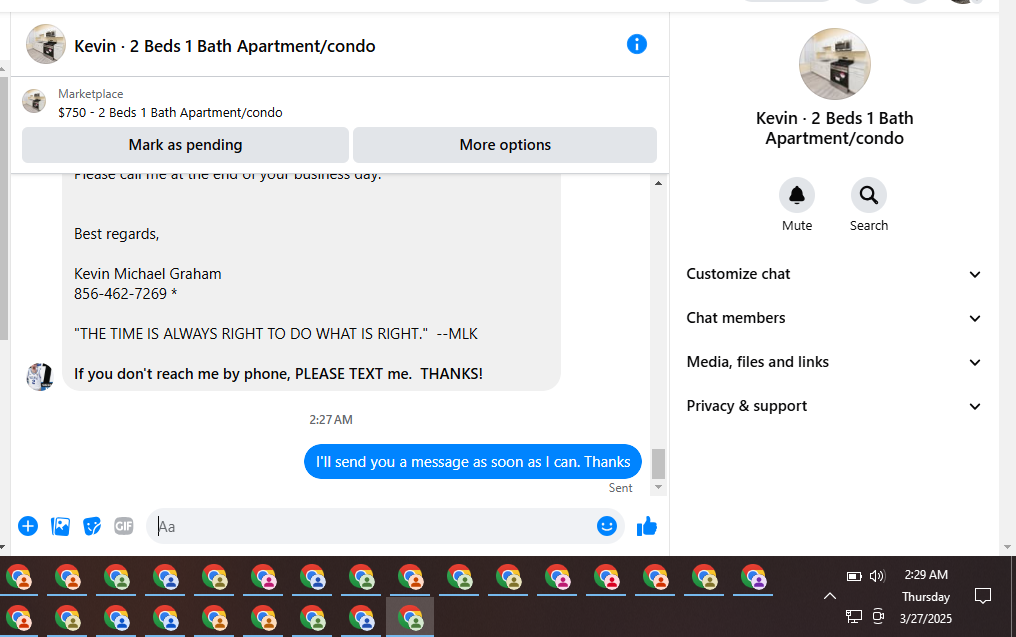The height and width of the screenshot is (637, 1016).
Task: Open the Windows notification center icon
Action: click(x=983, y=596)
